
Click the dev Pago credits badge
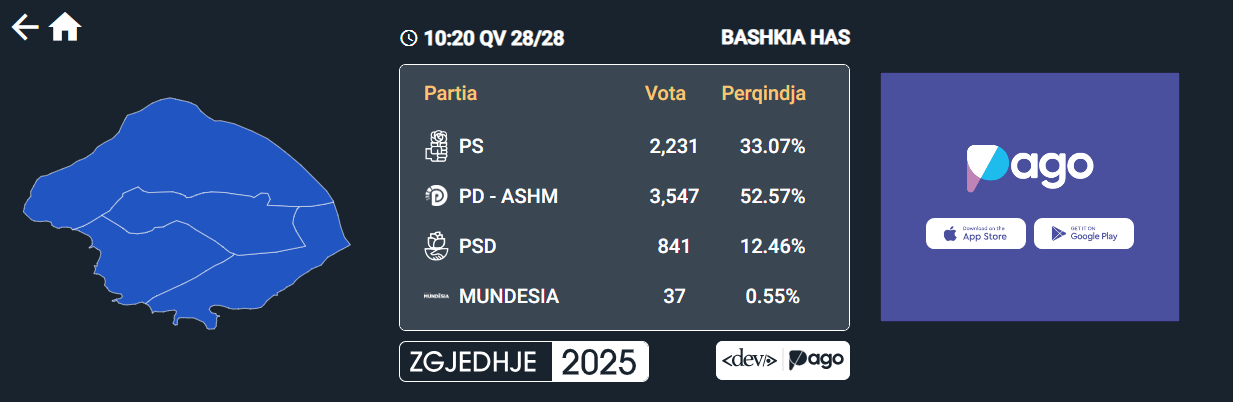coord(782,360)
